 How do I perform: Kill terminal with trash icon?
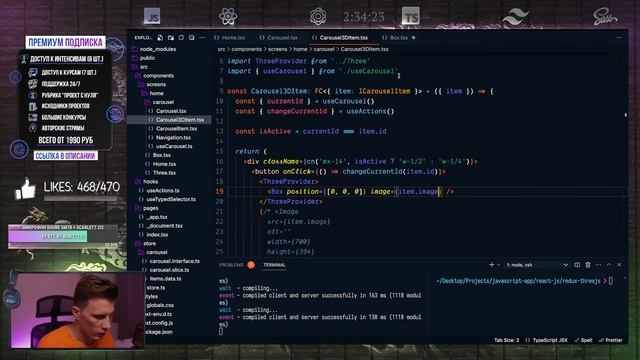coord(588,265)
